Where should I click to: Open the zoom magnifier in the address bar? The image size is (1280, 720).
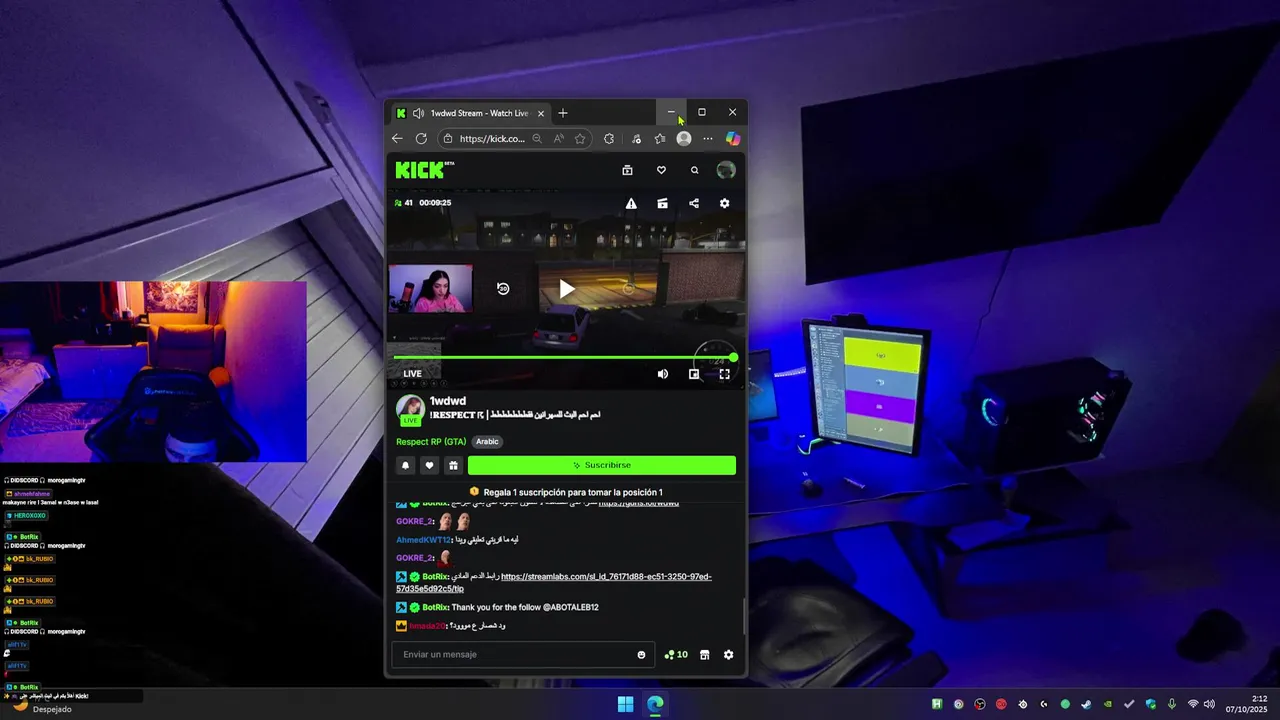tap(537, 139)
